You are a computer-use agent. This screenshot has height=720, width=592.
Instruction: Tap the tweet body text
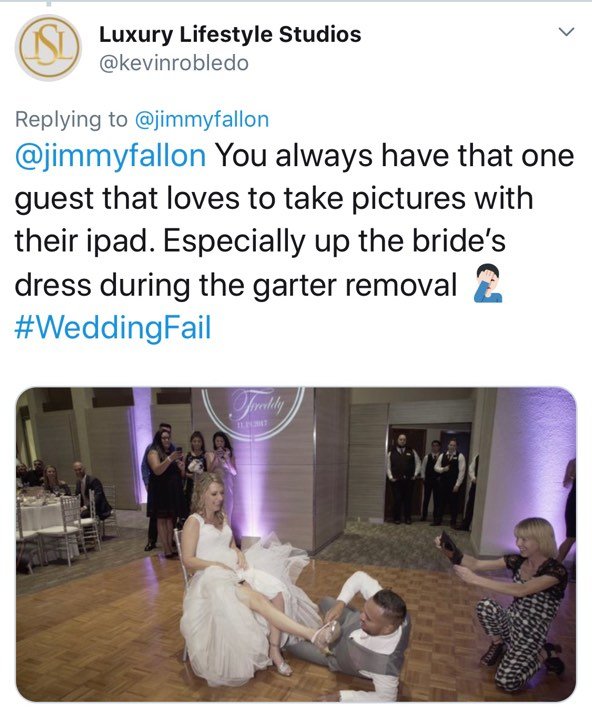click(294, 242)
